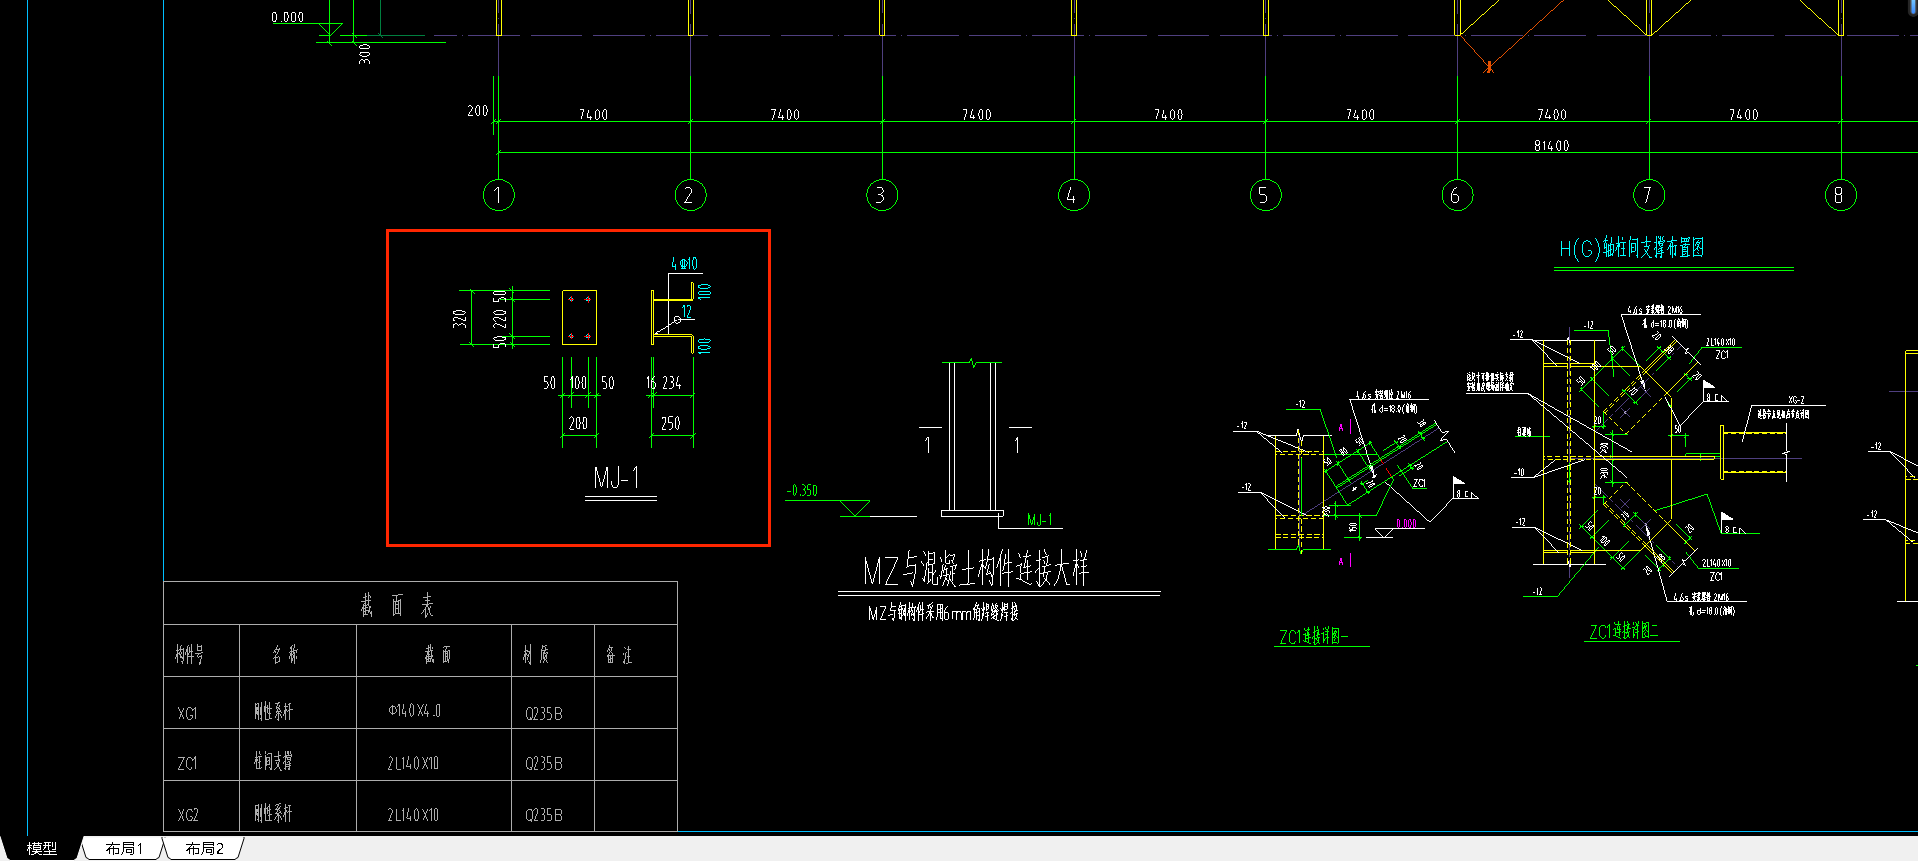
Task: Click the 250 dimension in MJ-1 detail
Action: (670, 424)
